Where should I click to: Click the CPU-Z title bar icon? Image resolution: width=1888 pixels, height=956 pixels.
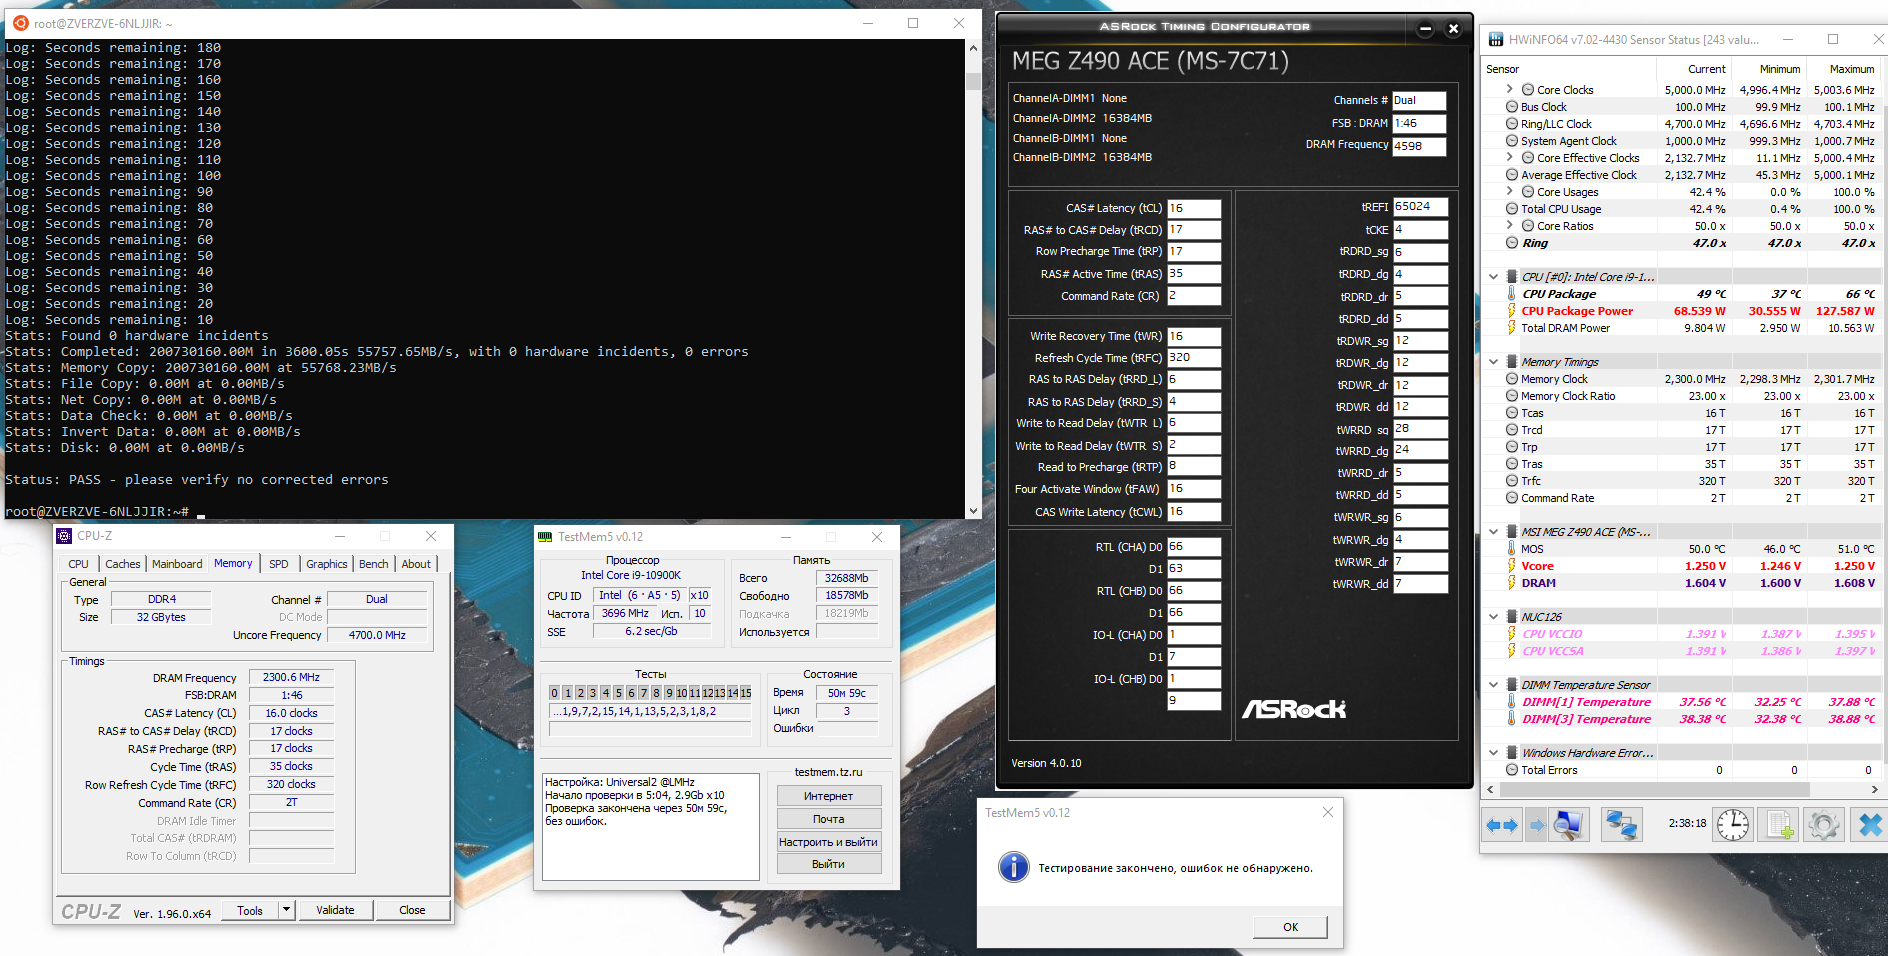tap(64, 536)
